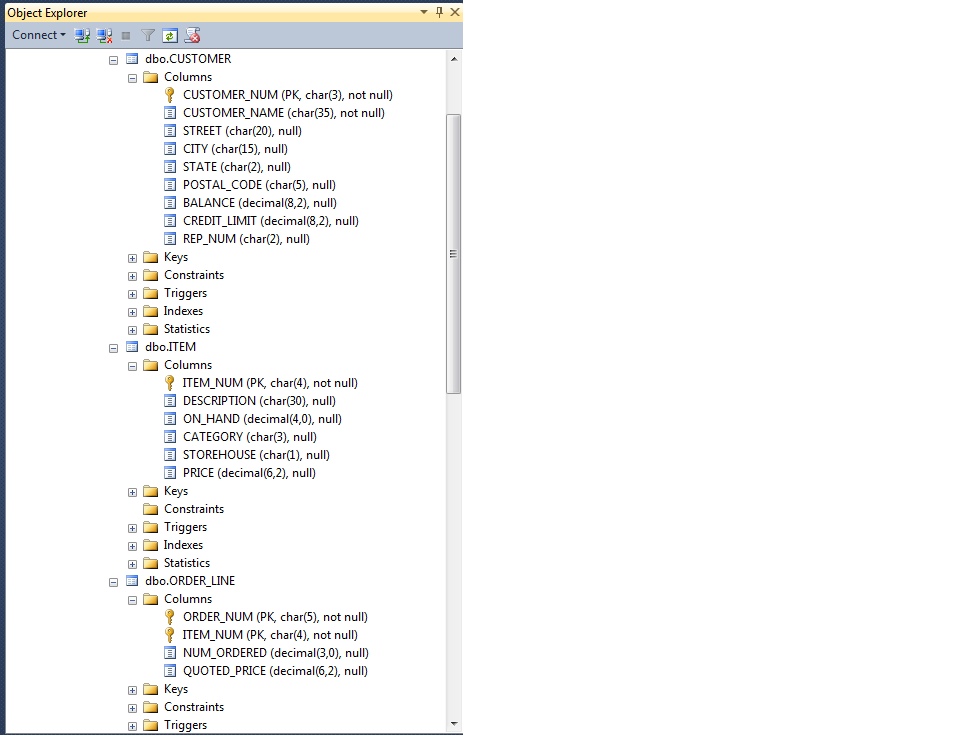Collapse the dbo.CUSTOMER table node
The height and width of the screenshot is (735, 960).
tap(113, 60)
